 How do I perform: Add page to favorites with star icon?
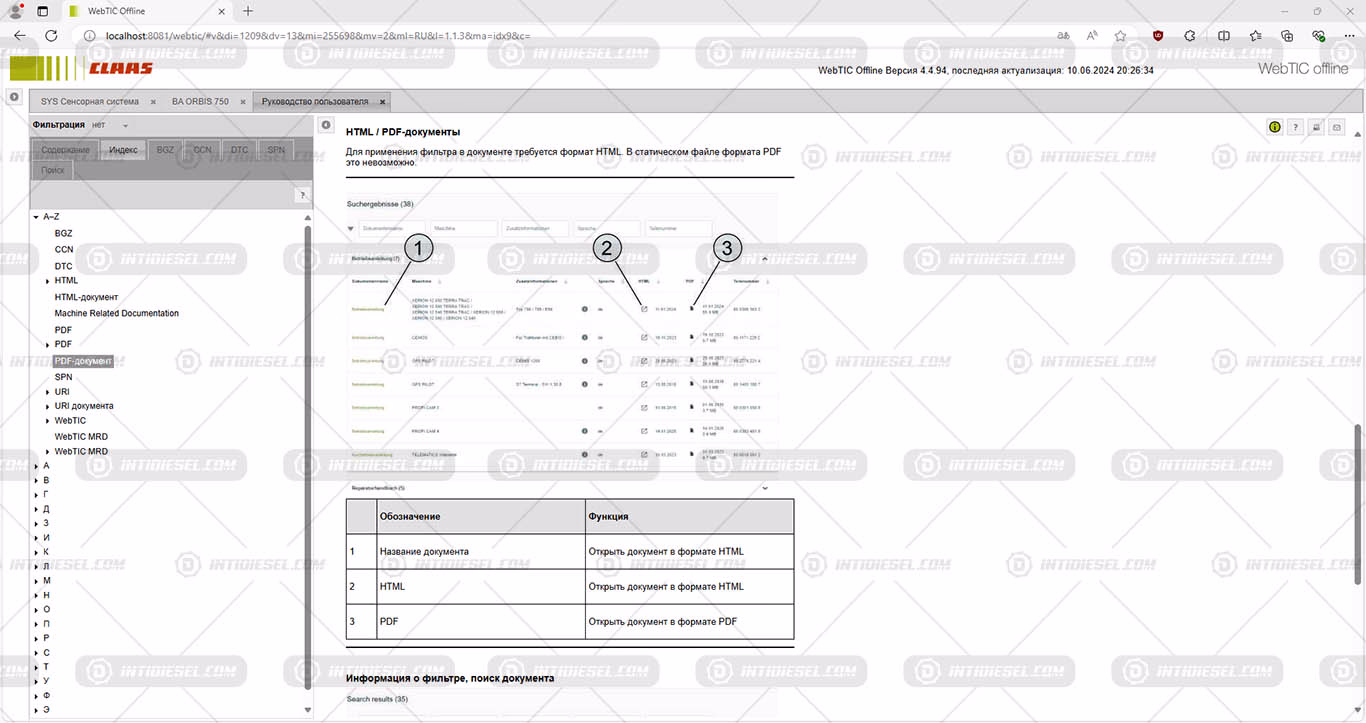pos(1121,35)
